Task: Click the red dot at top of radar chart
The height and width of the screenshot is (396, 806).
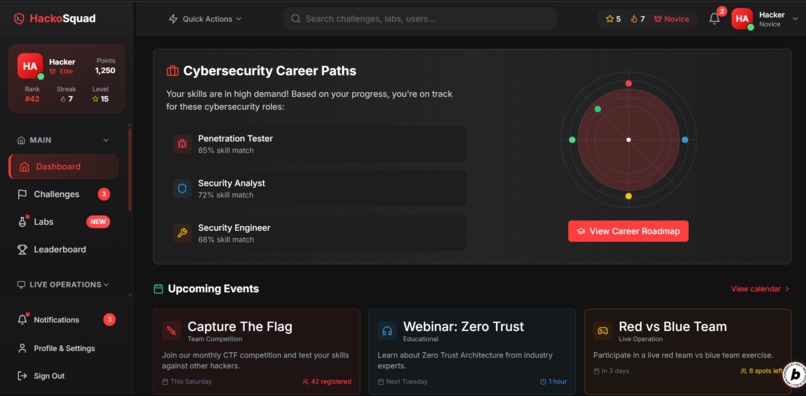Action: (x=628, y=83)
